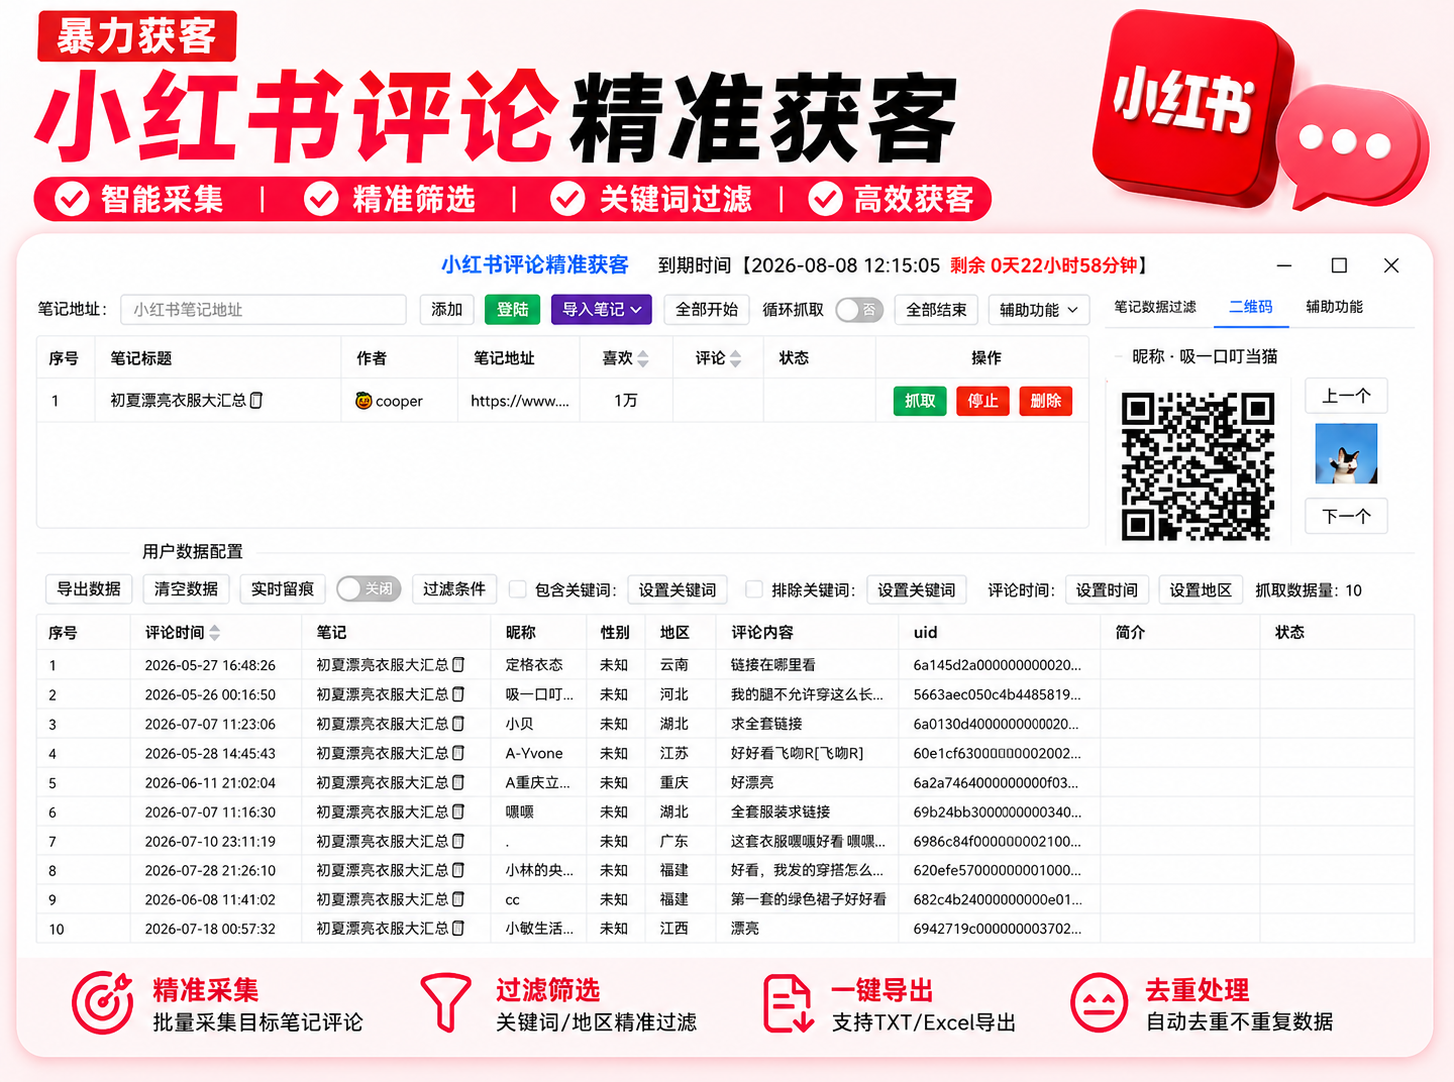Click cooper author avatar icon
This screenshot has height=1082, width=1454.
click(x=364, y=401)
